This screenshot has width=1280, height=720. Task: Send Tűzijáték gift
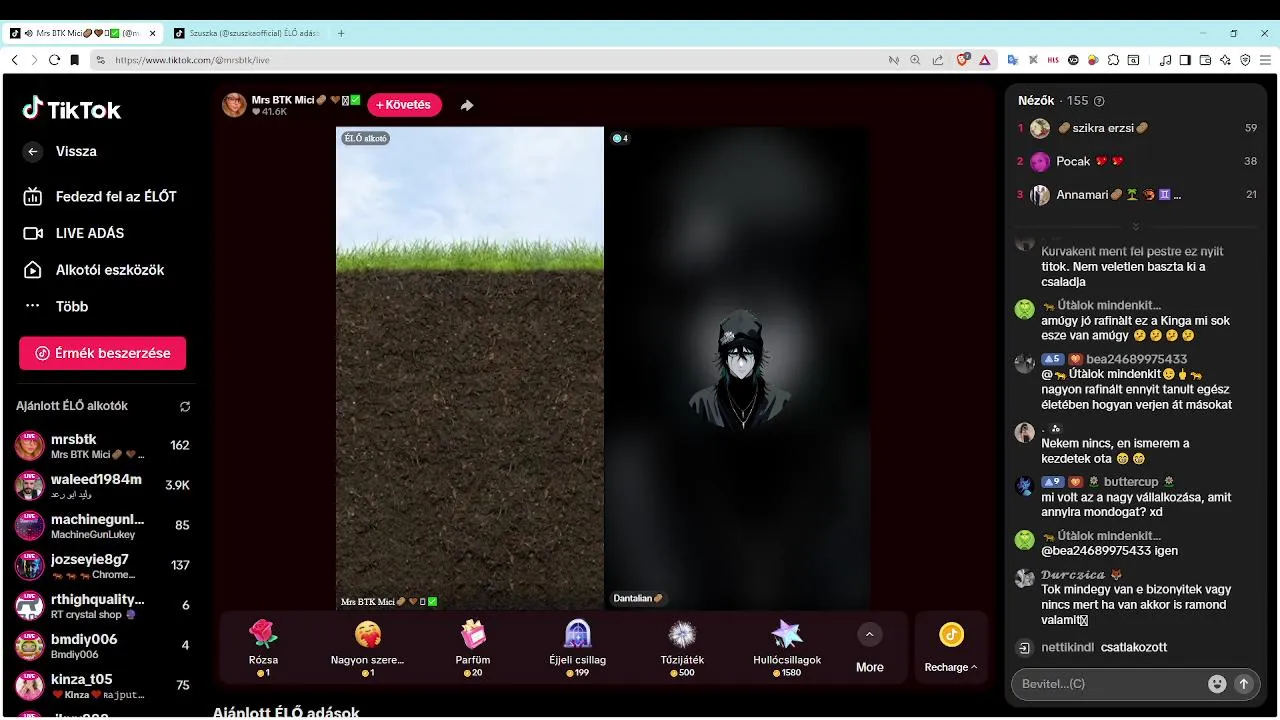click(x=683, y=647)
